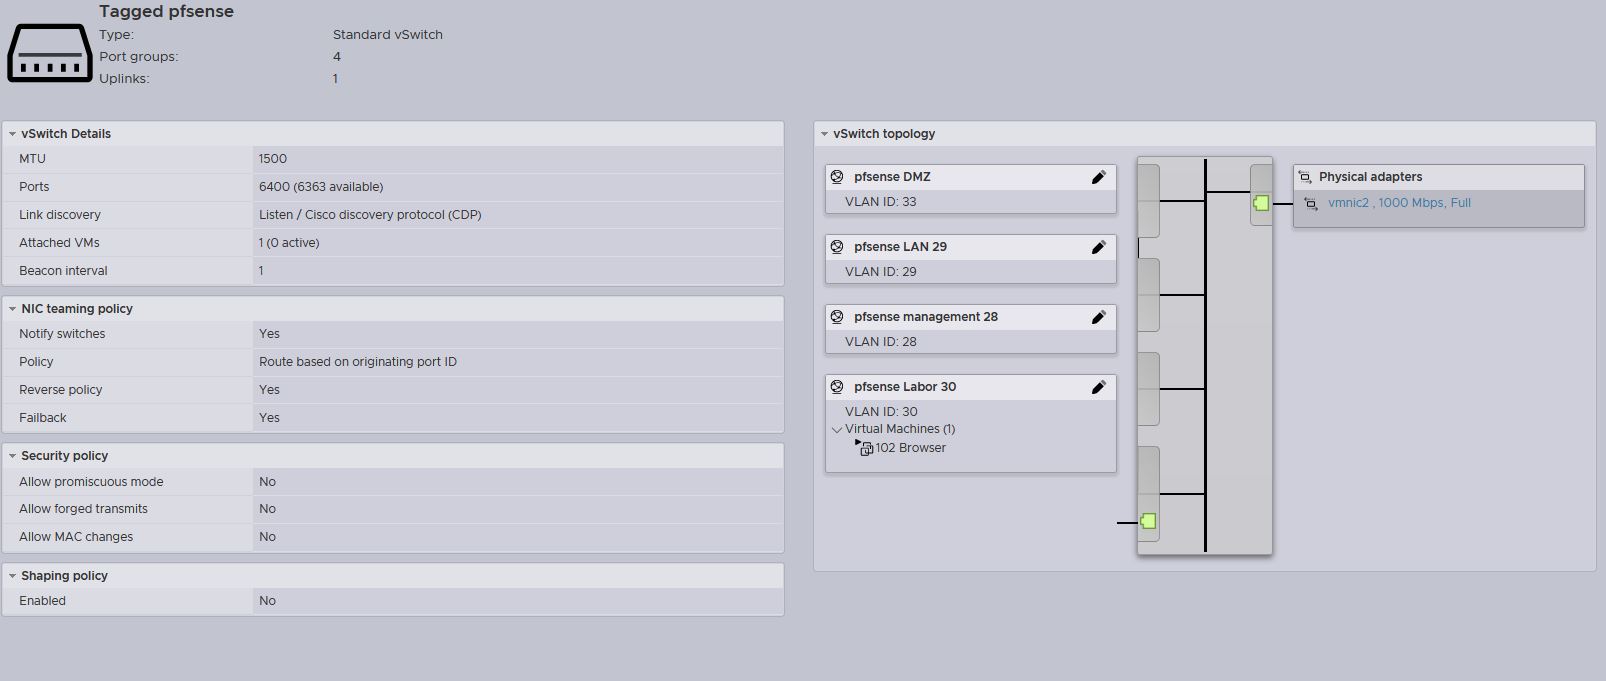The height and width of the screenshot is (681, 1606).
Task: Click the green uplink port on topology
Action: coord(1261,203)
